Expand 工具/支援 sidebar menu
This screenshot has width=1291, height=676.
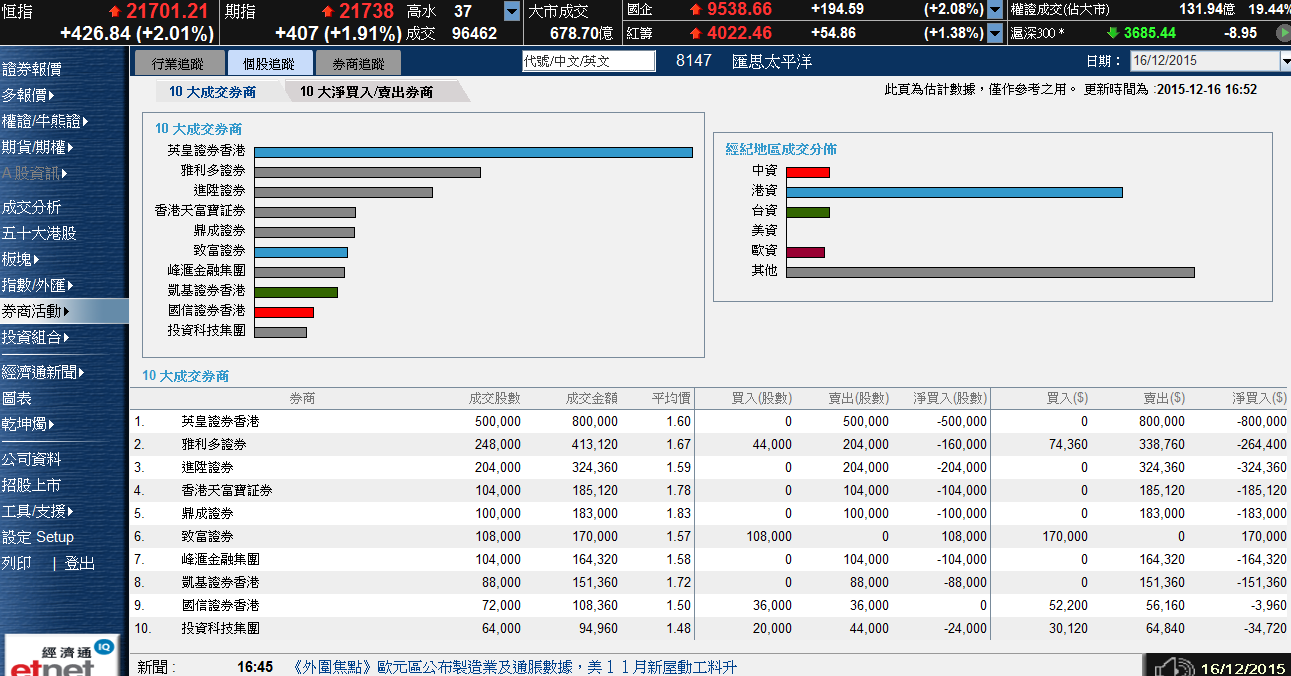[38, 511]
